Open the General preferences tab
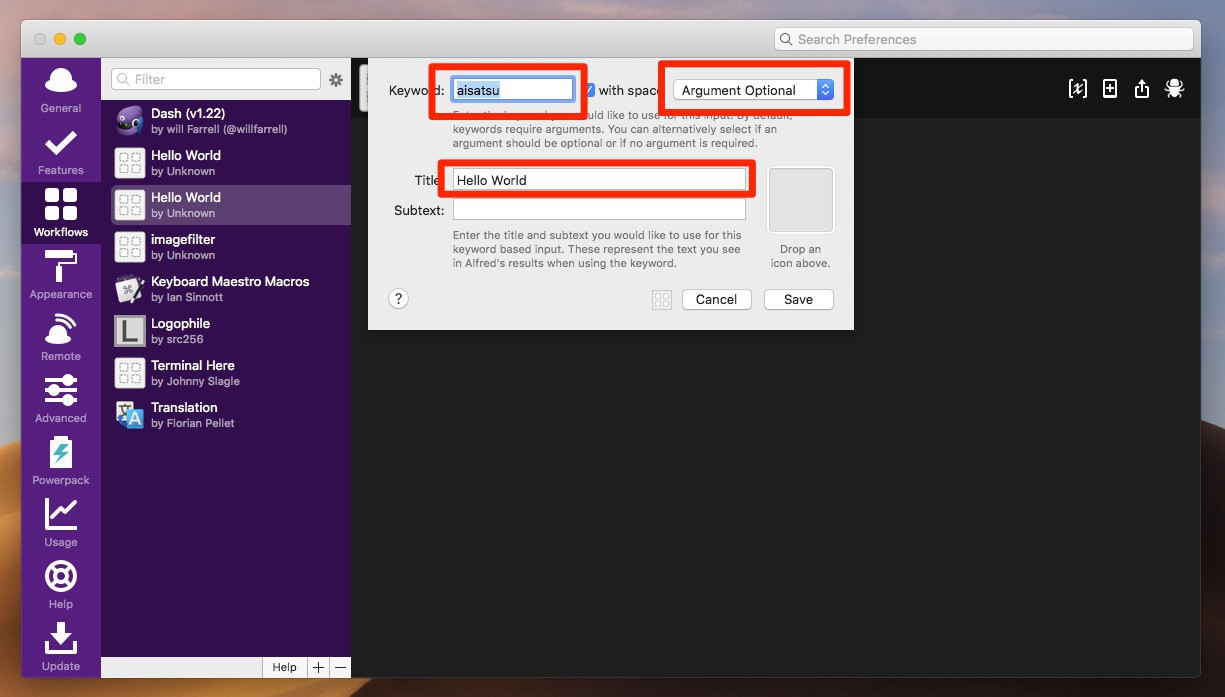This screenshot has height=697, width=1225. pyautogui.click(x=61, y=90)
